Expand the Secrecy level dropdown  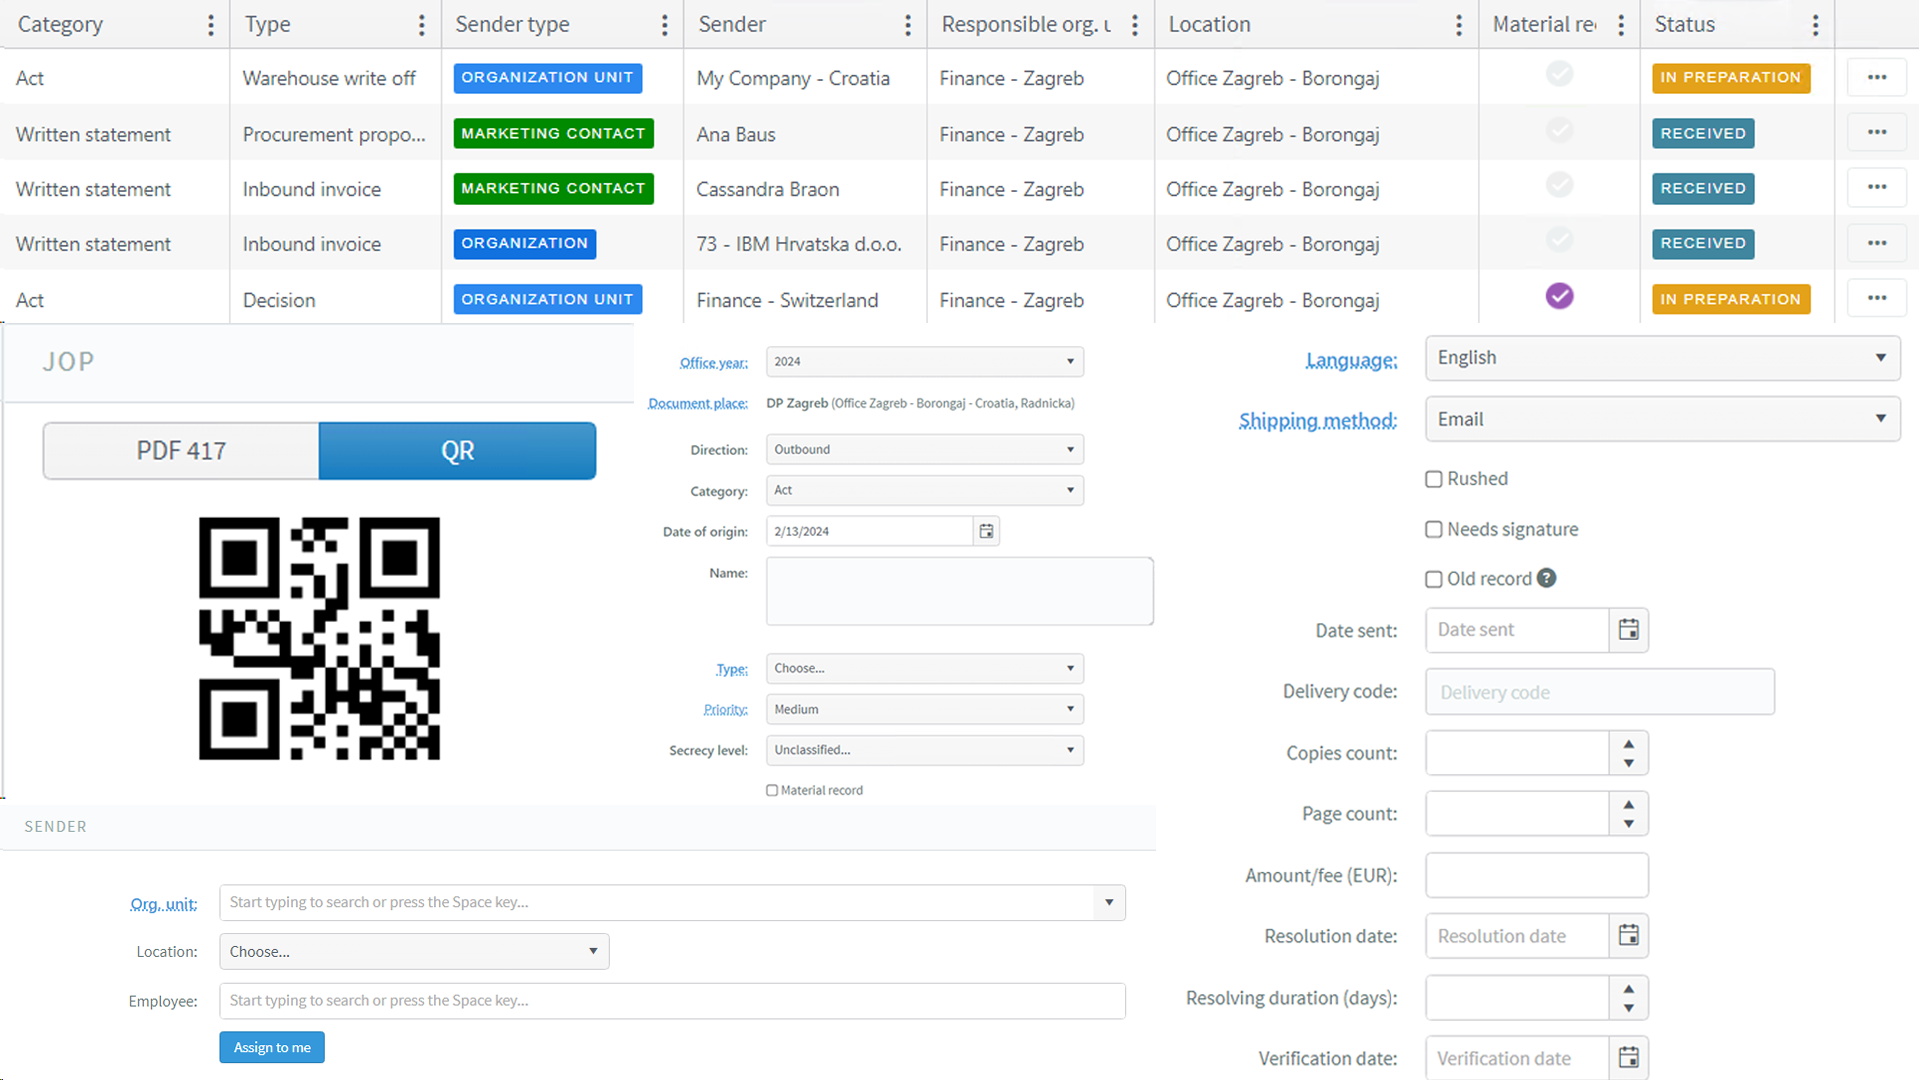click(x=925, y=750)
